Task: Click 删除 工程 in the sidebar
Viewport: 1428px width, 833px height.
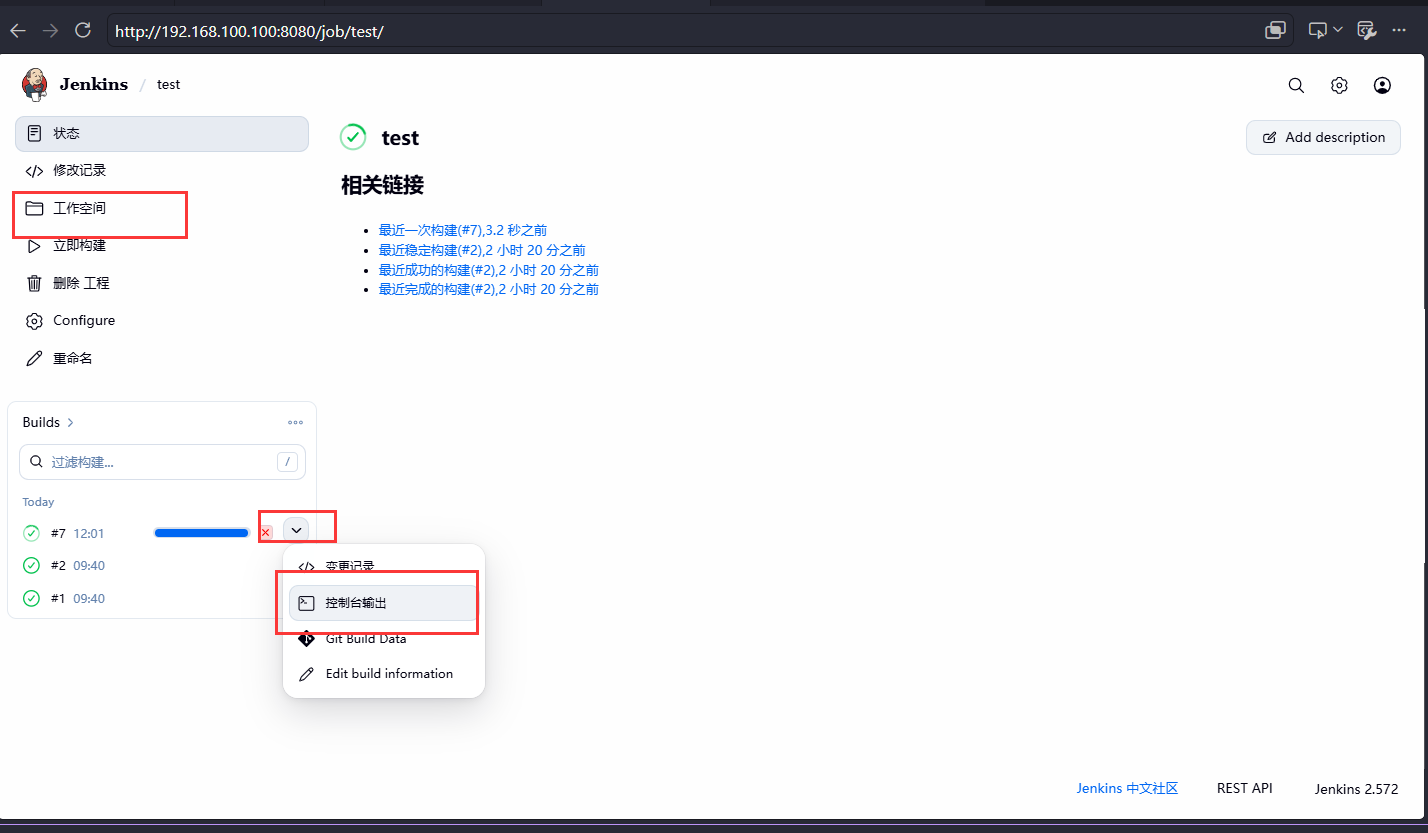Action: [162, 283]
